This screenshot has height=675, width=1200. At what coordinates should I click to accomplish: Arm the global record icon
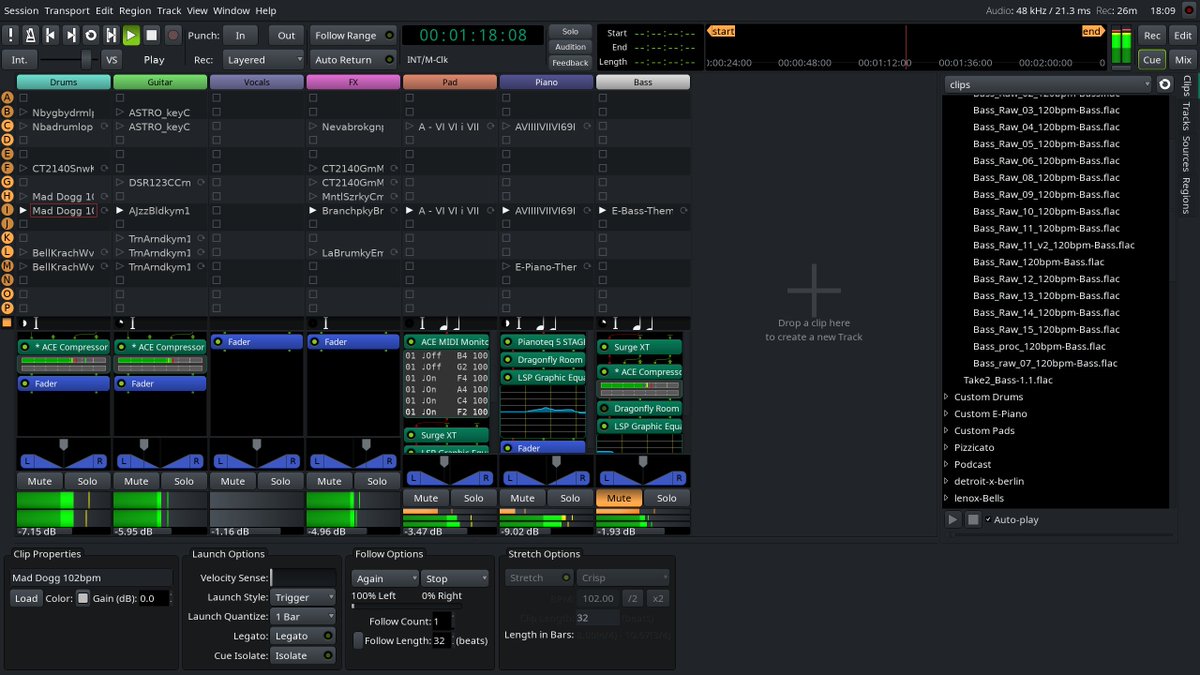175,35
